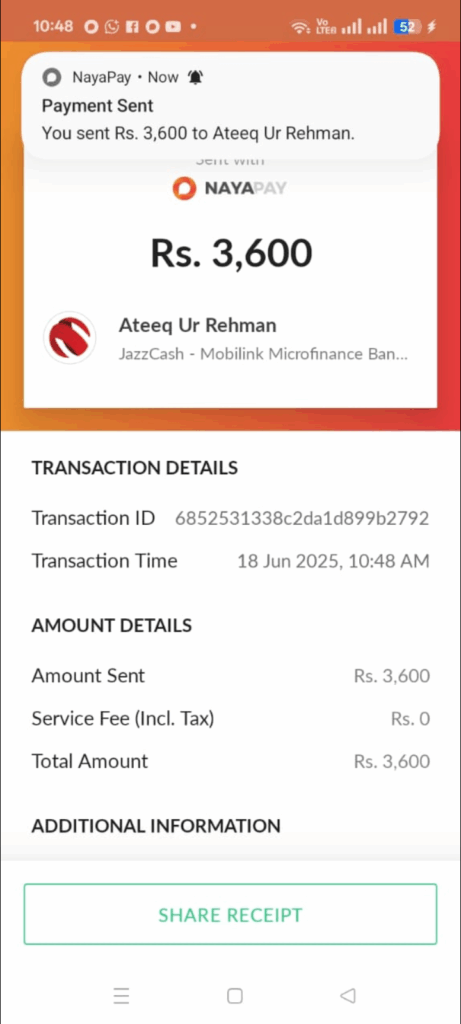
Task: Tap the battery indicator in the status bar
Action: 407,27
